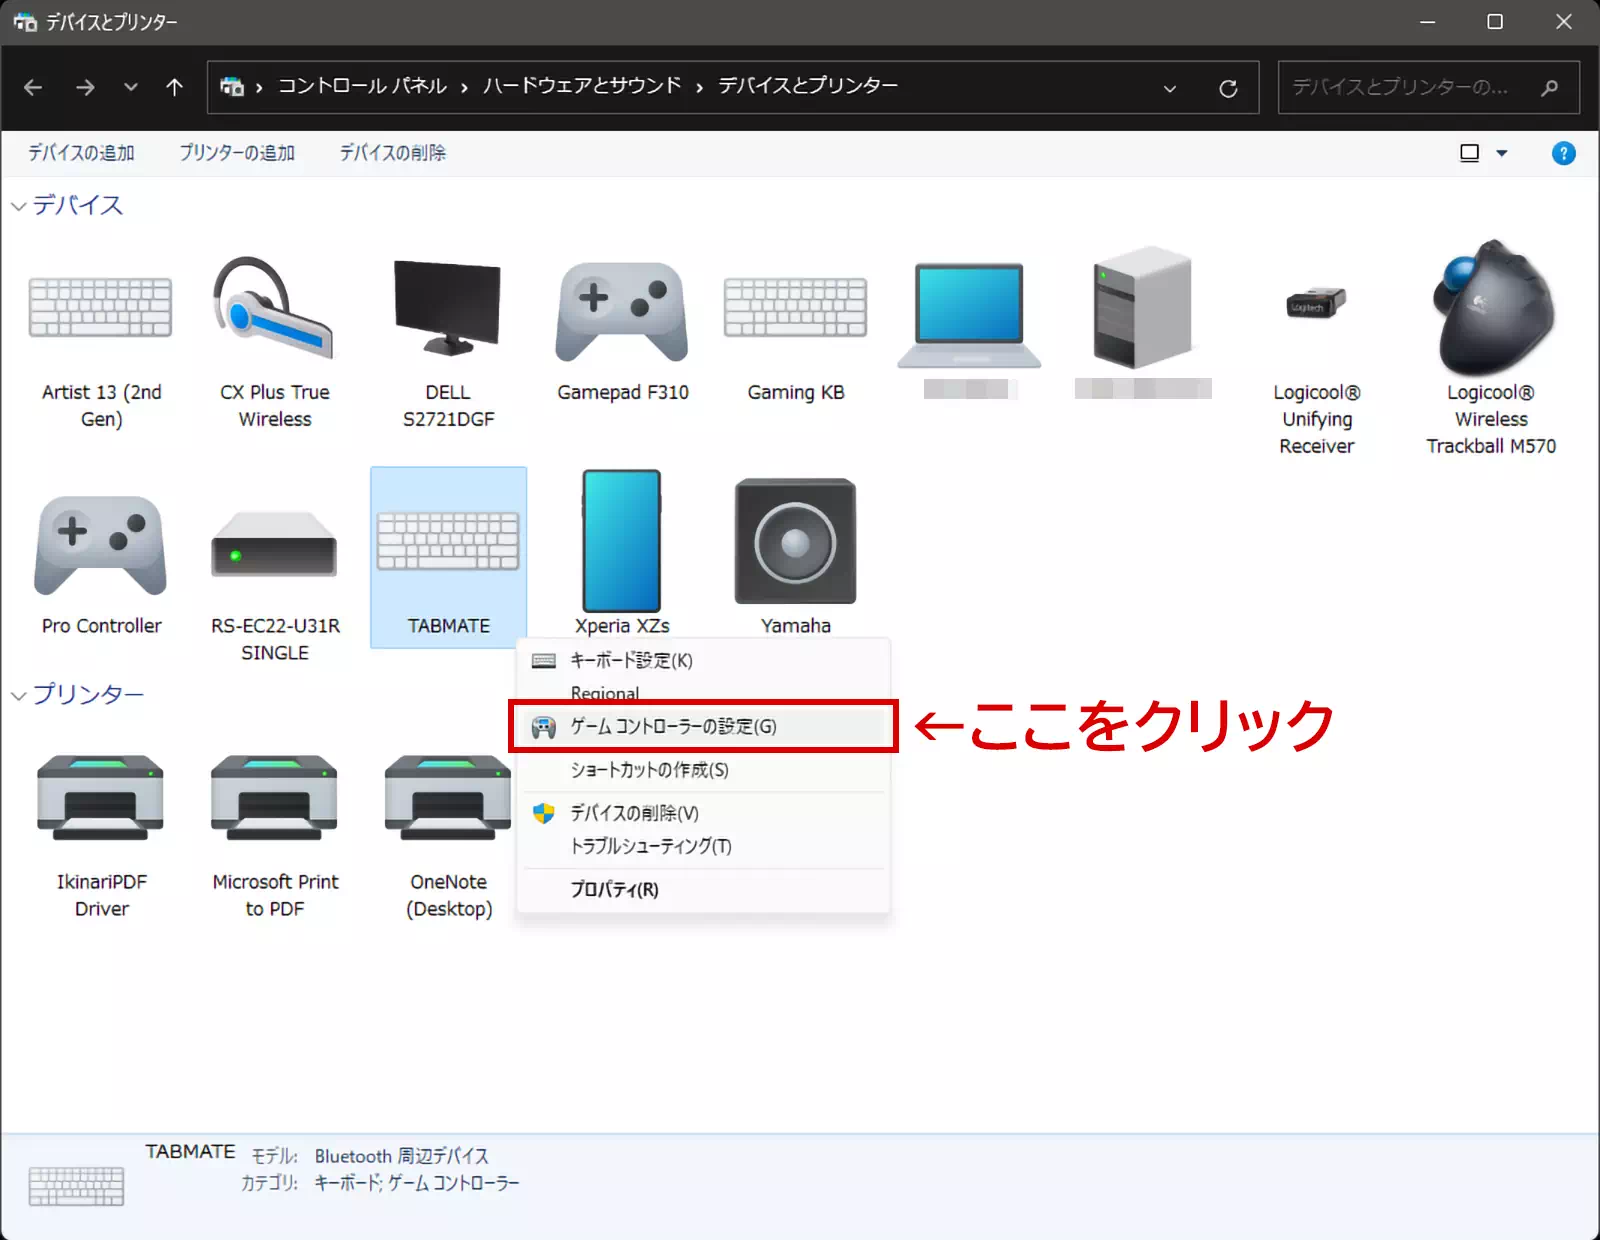This screenshot has width=1600, height=1240.
Task: Click the 'Bluetooth 周辺デバイス' model text
Action: tap(402, 1156)
